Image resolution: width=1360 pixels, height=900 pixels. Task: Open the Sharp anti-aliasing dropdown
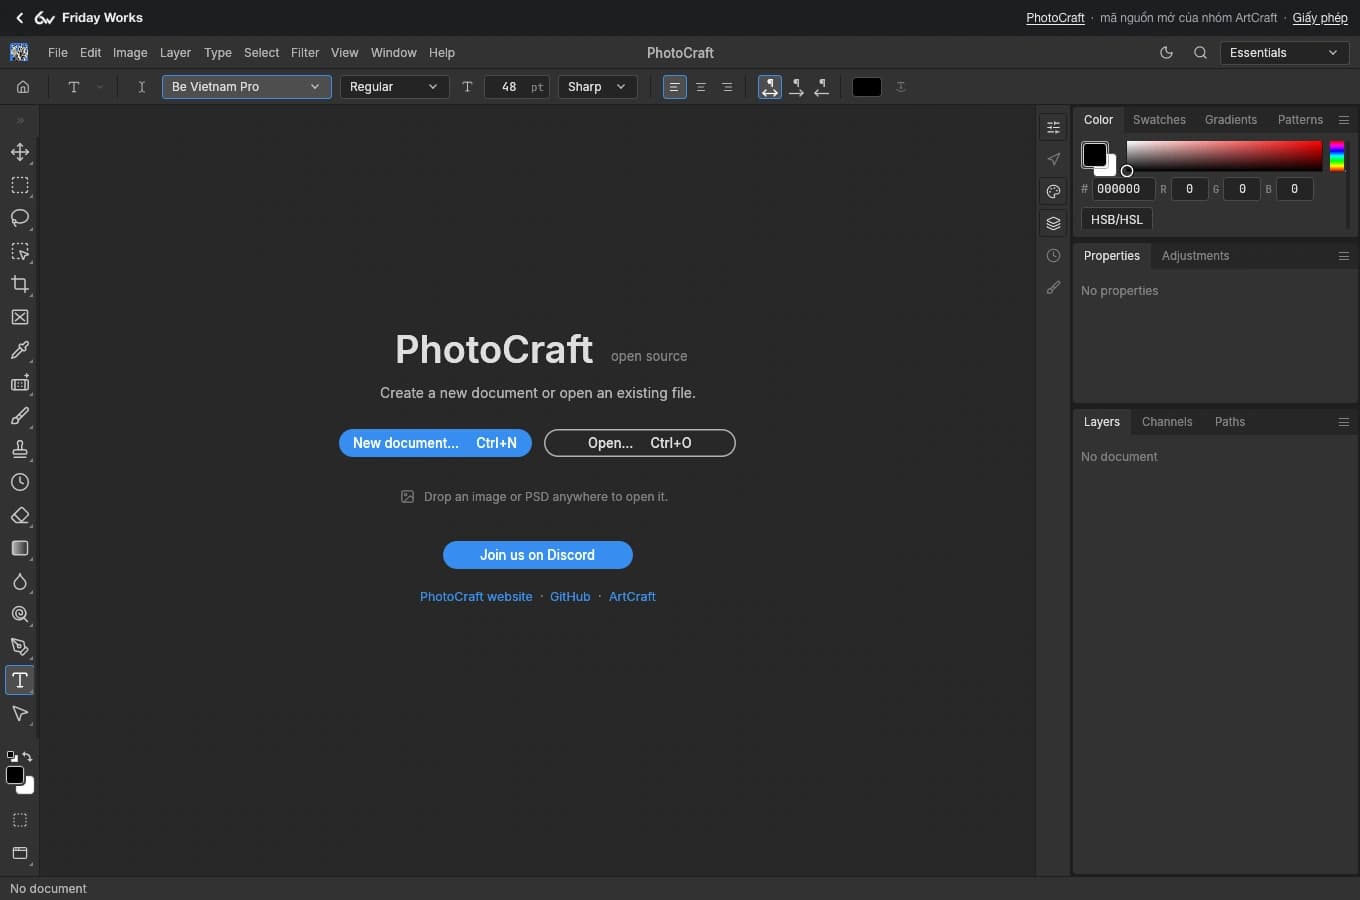tap(598, 87)
